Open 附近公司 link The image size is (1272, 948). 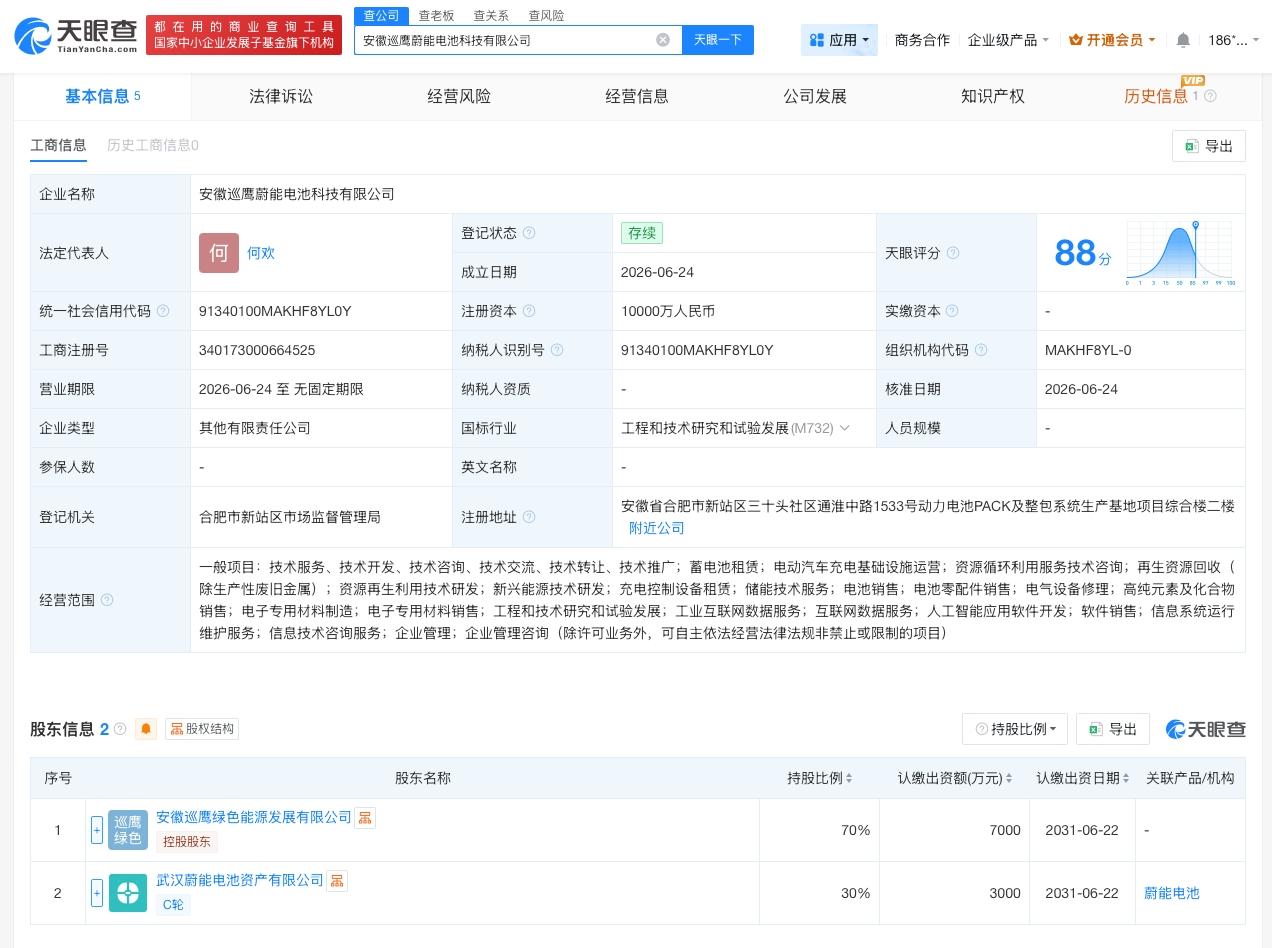click(657, 528)
